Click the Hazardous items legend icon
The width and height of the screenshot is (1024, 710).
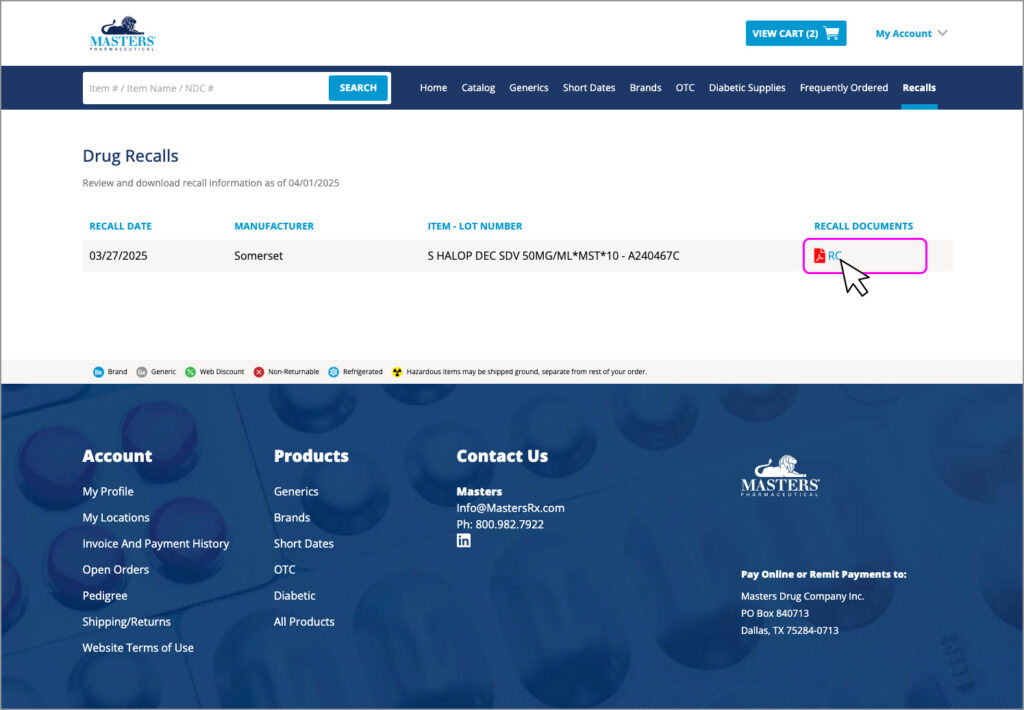(397, 372)
